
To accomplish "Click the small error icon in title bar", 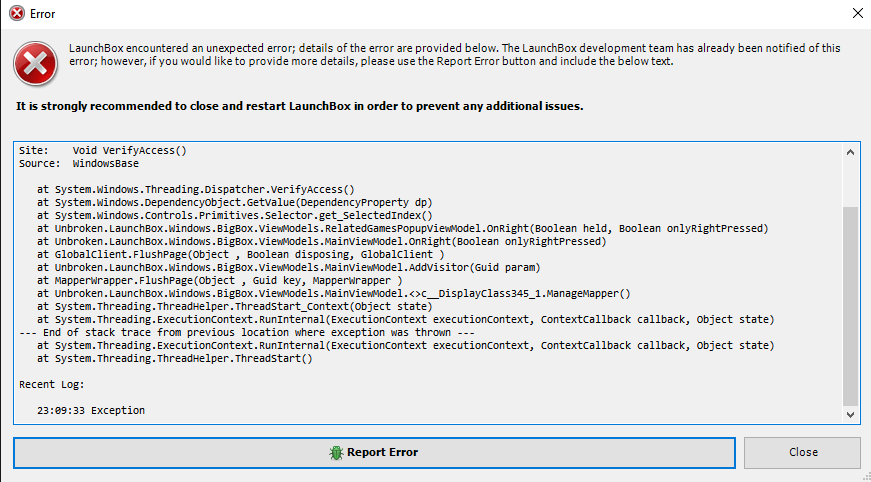I will [x=17, y=13].
